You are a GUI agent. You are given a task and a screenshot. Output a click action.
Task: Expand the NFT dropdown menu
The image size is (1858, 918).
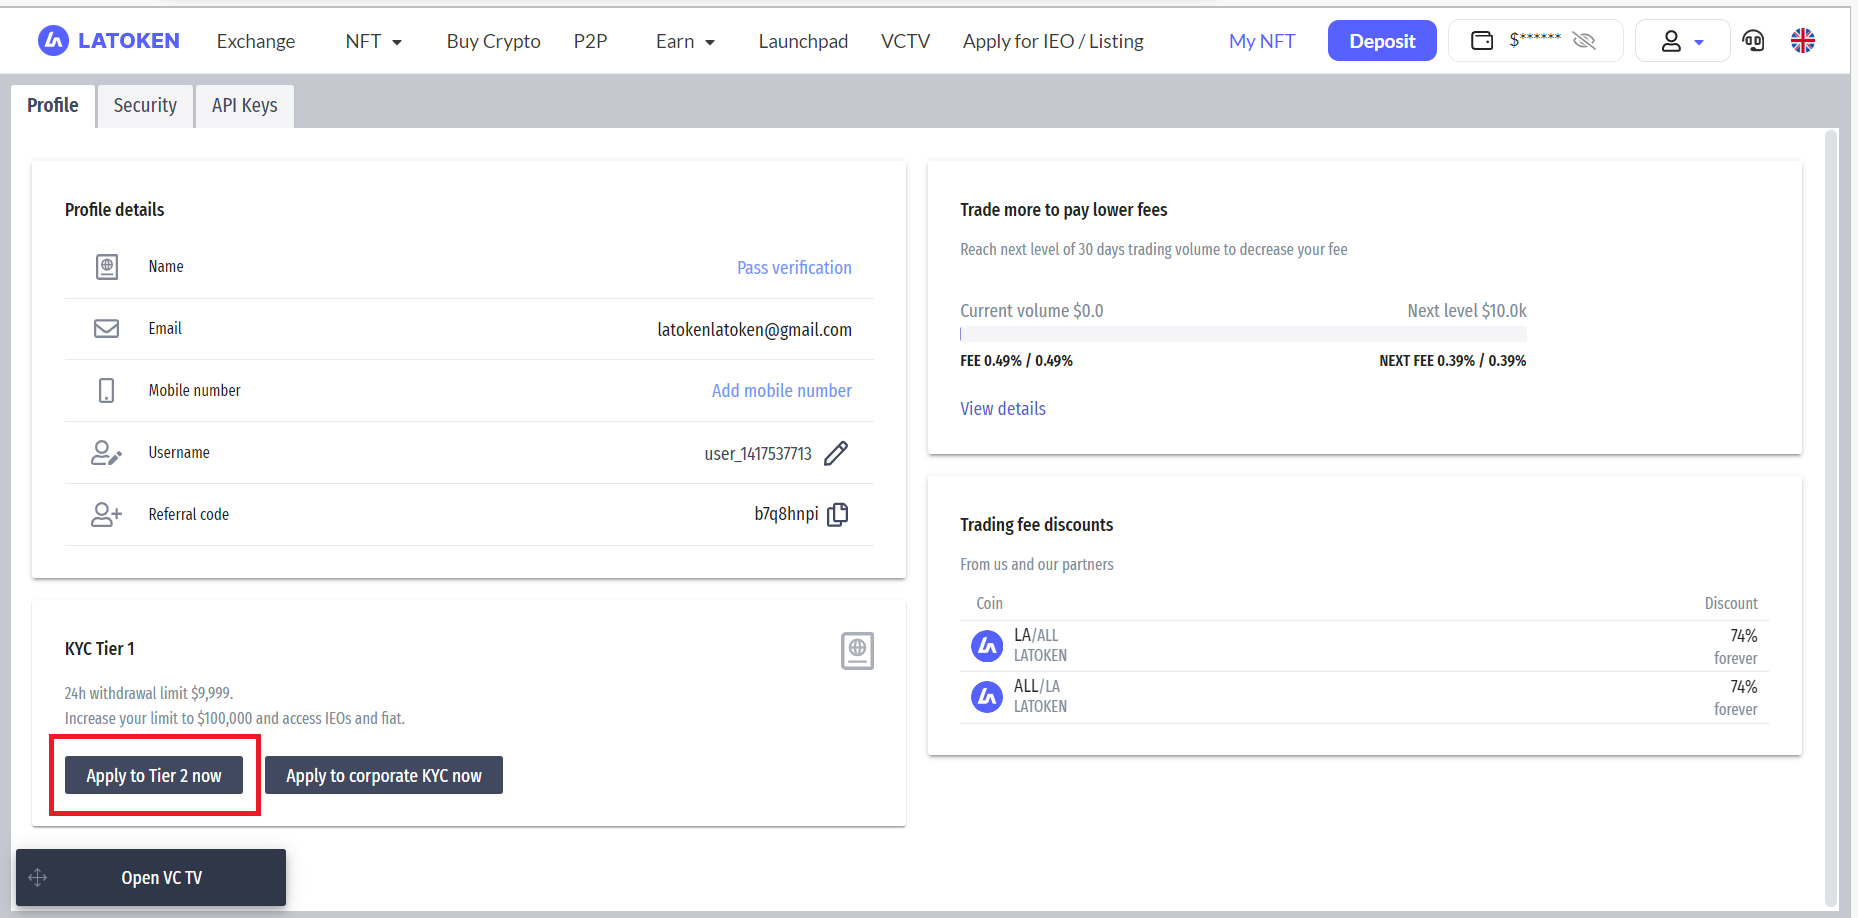click(x=373, y=42)
